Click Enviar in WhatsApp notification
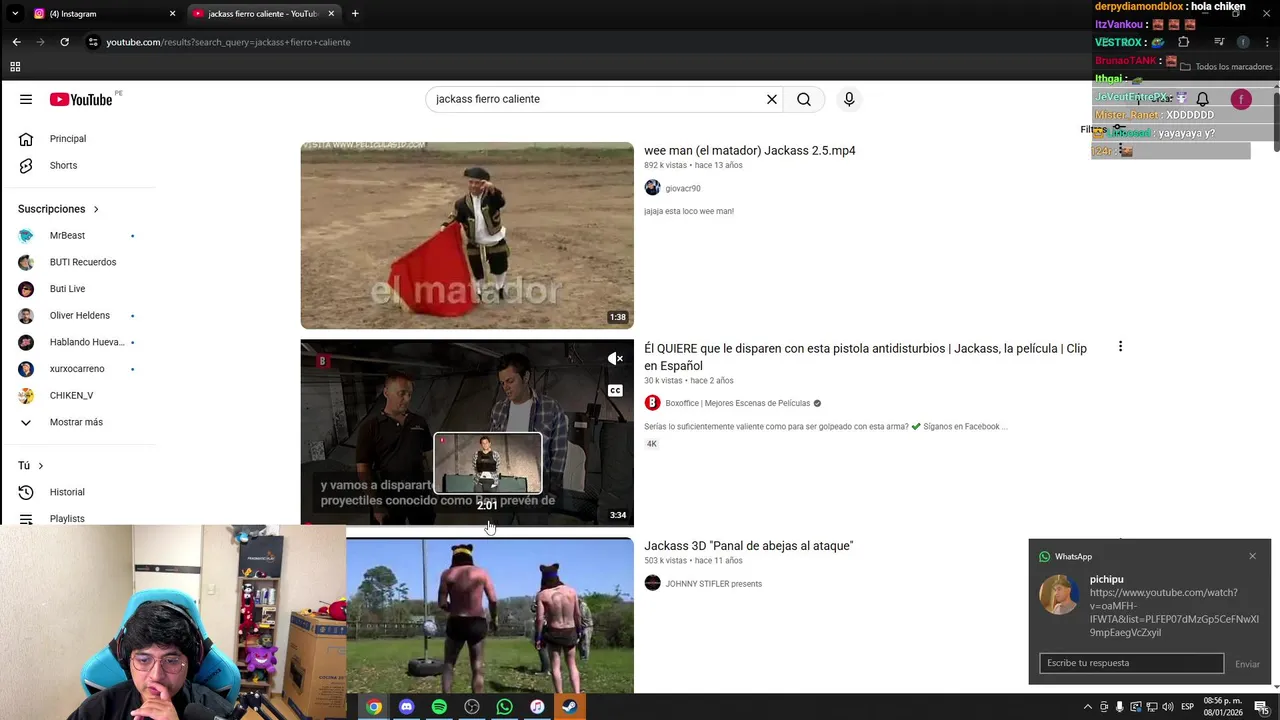Image resolution: width=1280 pixels, height=720 pixels. point(1247,664)
